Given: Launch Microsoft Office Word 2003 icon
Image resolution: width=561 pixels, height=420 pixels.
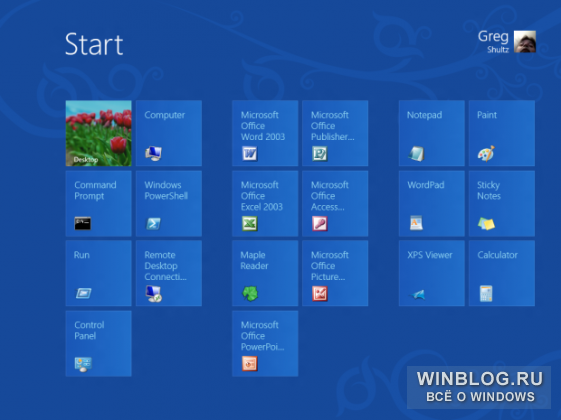Looking at the screenshot, I should 249,154.
